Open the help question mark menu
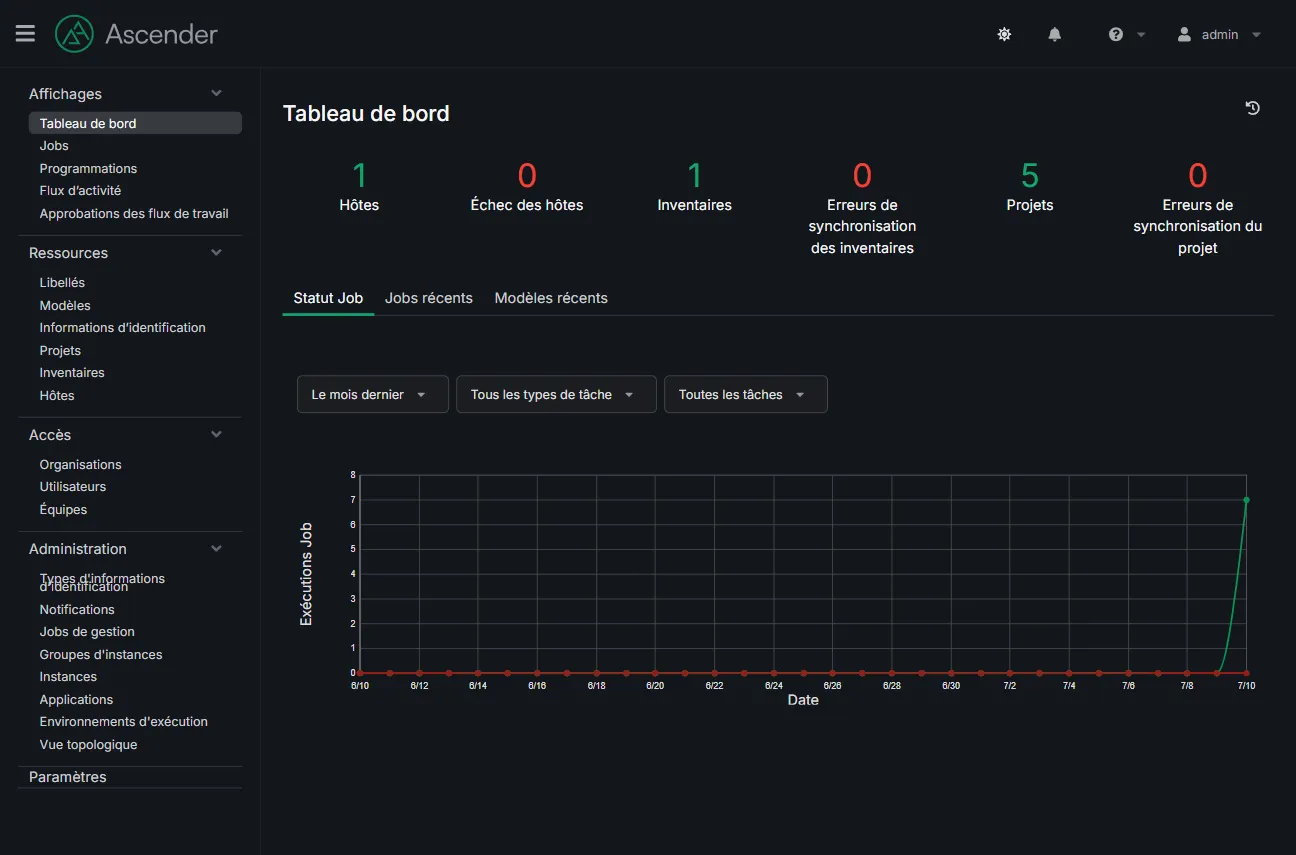 click(x=1127, y=34)
